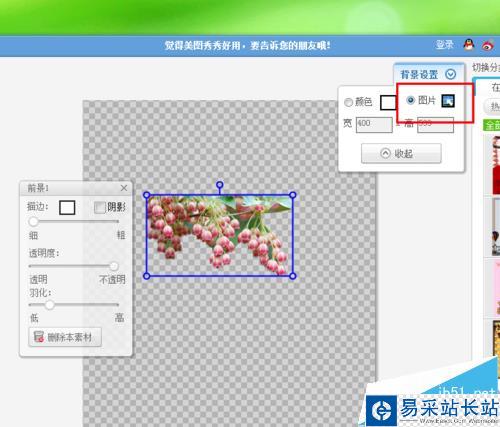Click the rotation handle above the flower image

(x=220, y=184)
